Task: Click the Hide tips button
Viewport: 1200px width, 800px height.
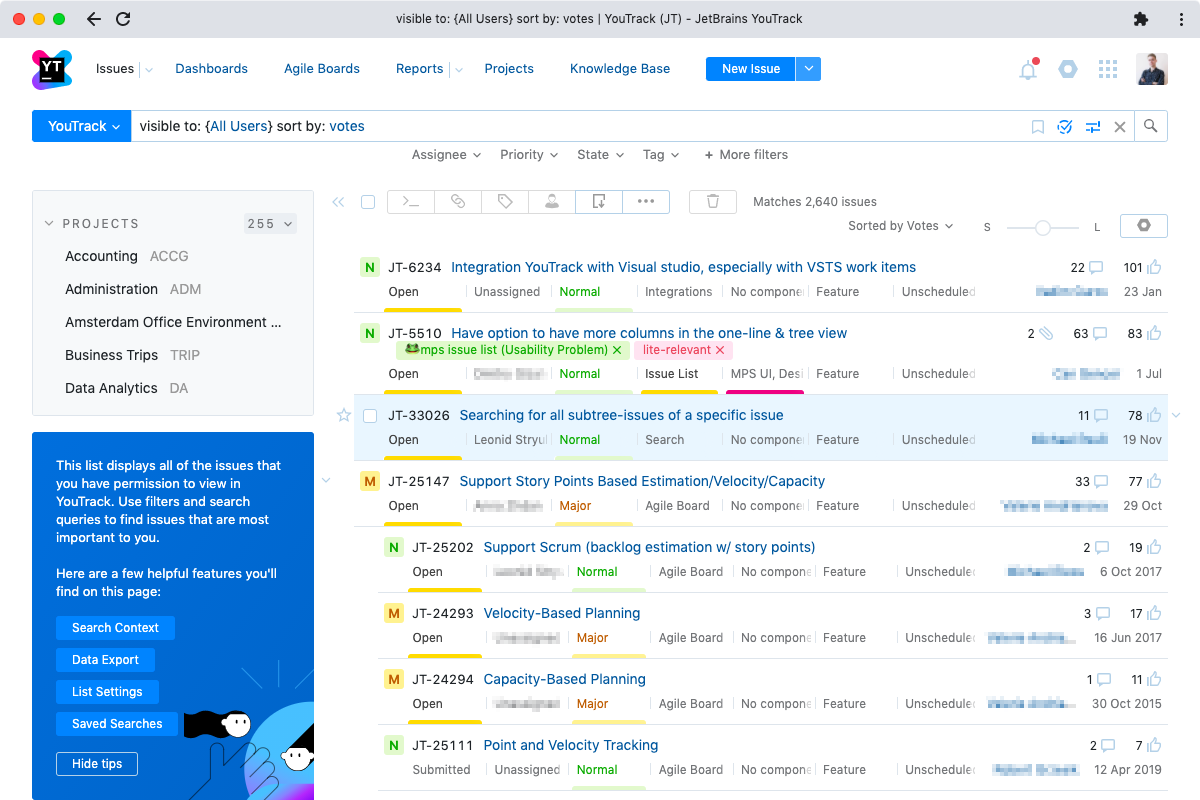Action: pyautogui.click(x=97, y=764)
